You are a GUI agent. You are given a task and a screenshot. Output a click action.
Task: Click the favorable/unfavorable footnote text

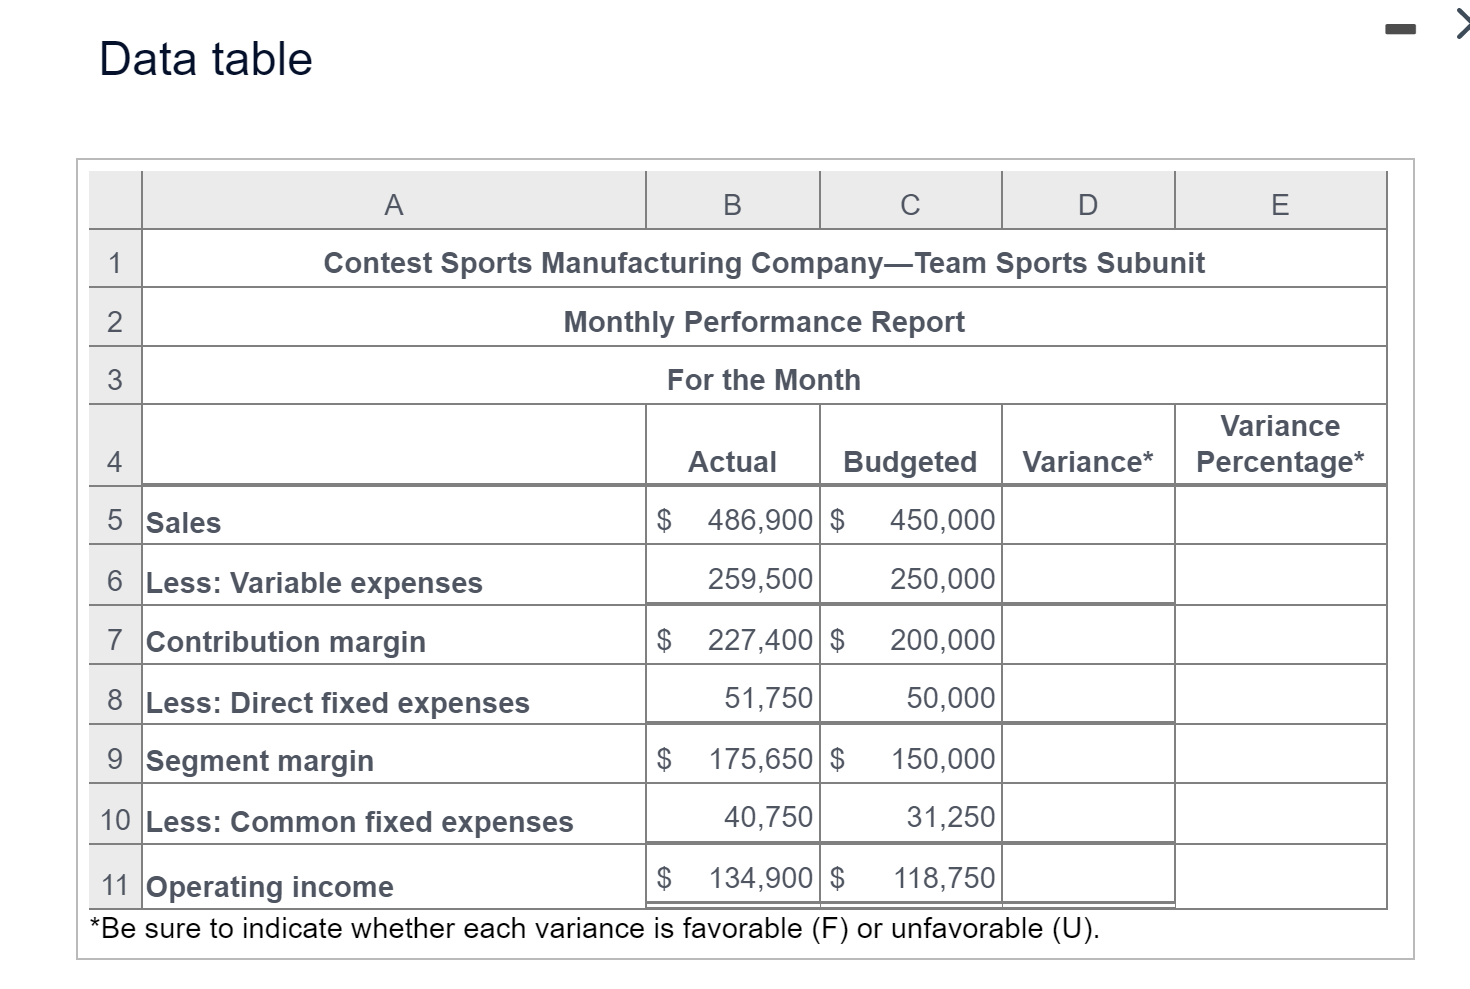point(595,928)
